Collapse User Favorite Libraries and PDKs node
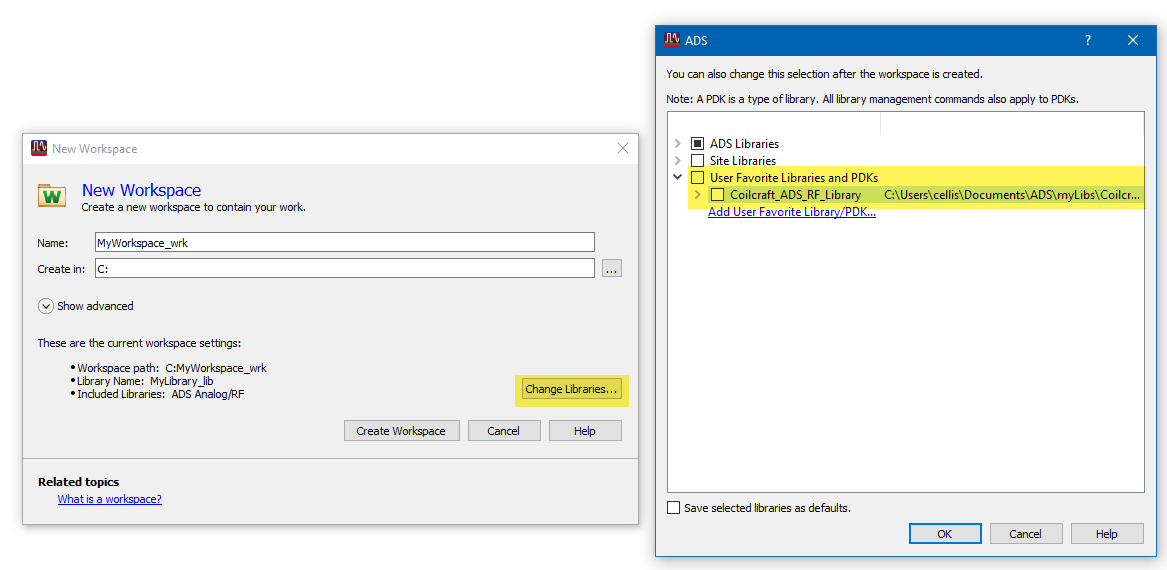Screen dimensions: 1167x570 pyautogui.click(x=677, y=177)
